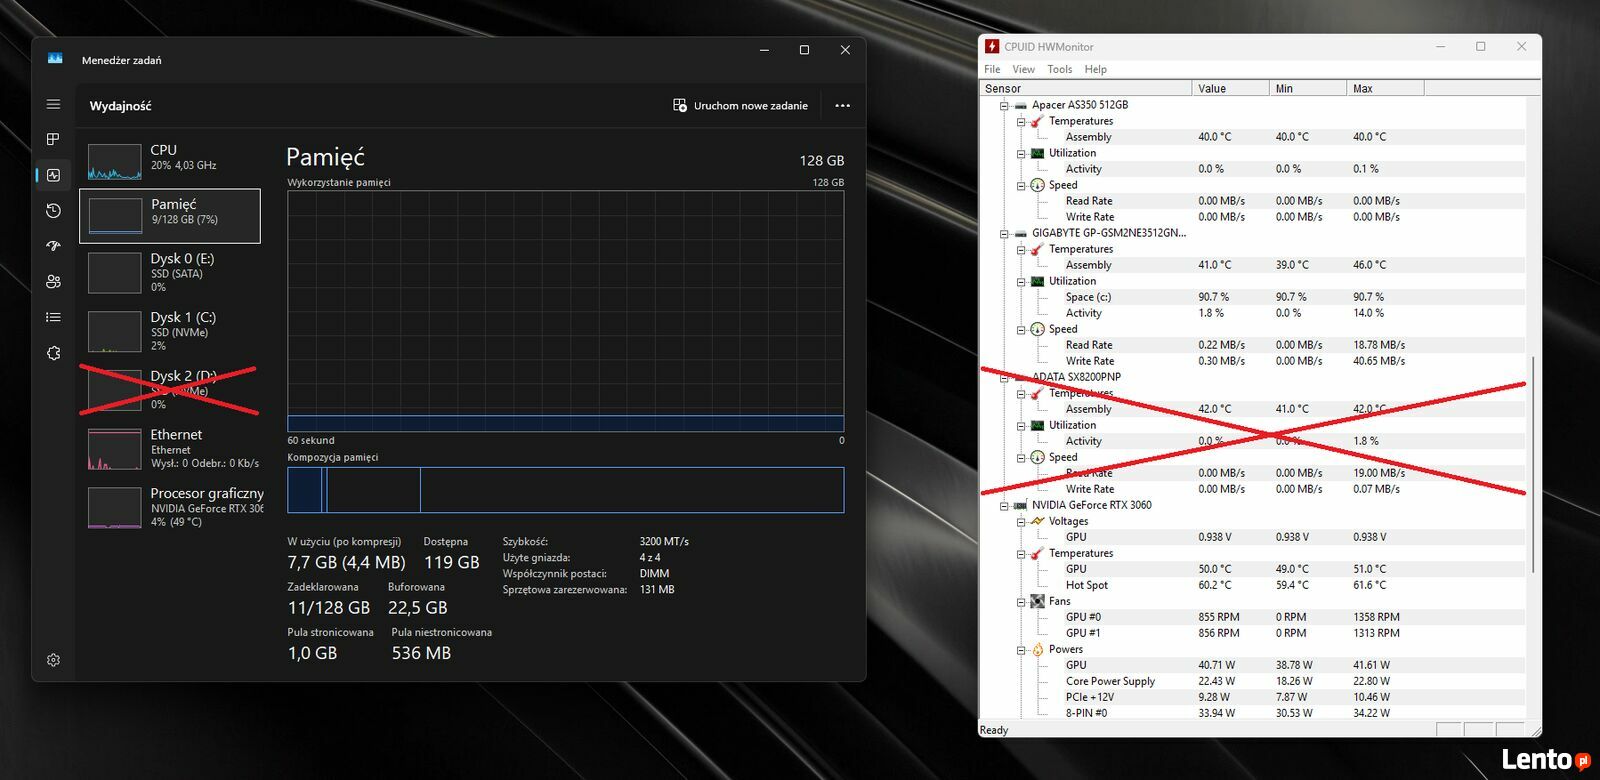Select Dysk 1 (C:) performance item

coord(170,330)
